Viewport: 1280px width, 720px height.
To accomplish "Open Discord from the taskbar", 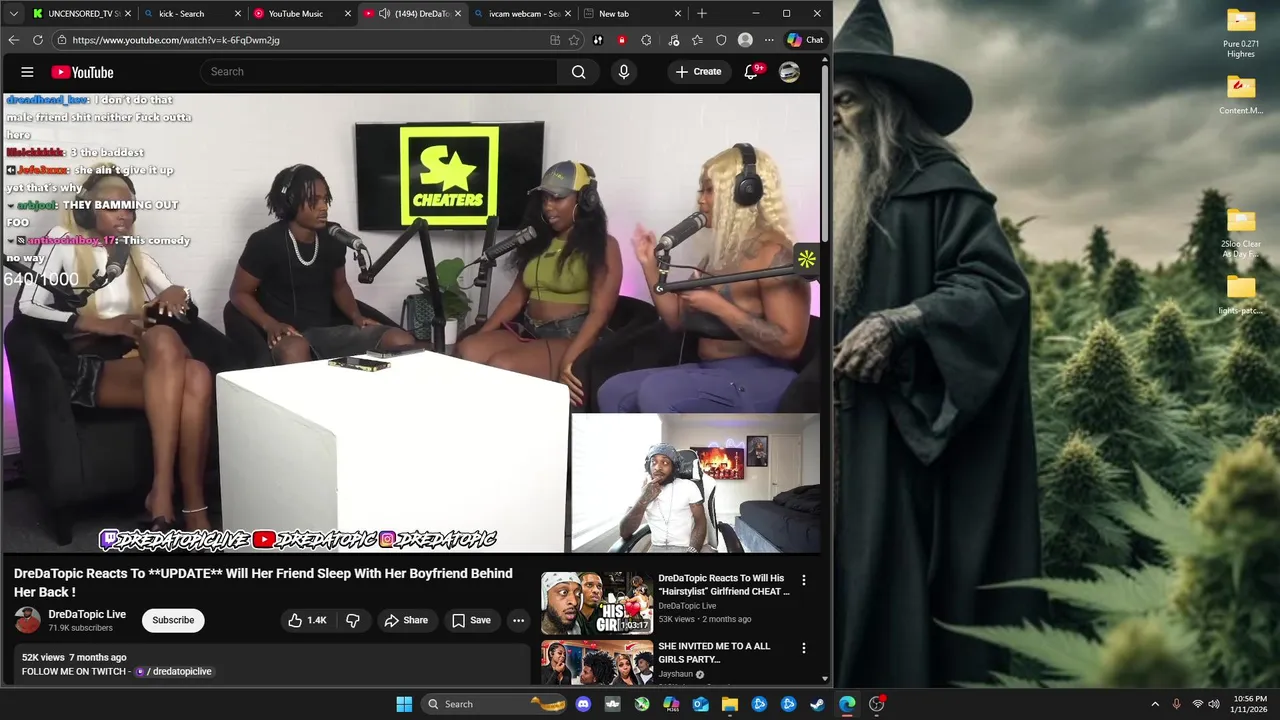I will coord(583,704).
